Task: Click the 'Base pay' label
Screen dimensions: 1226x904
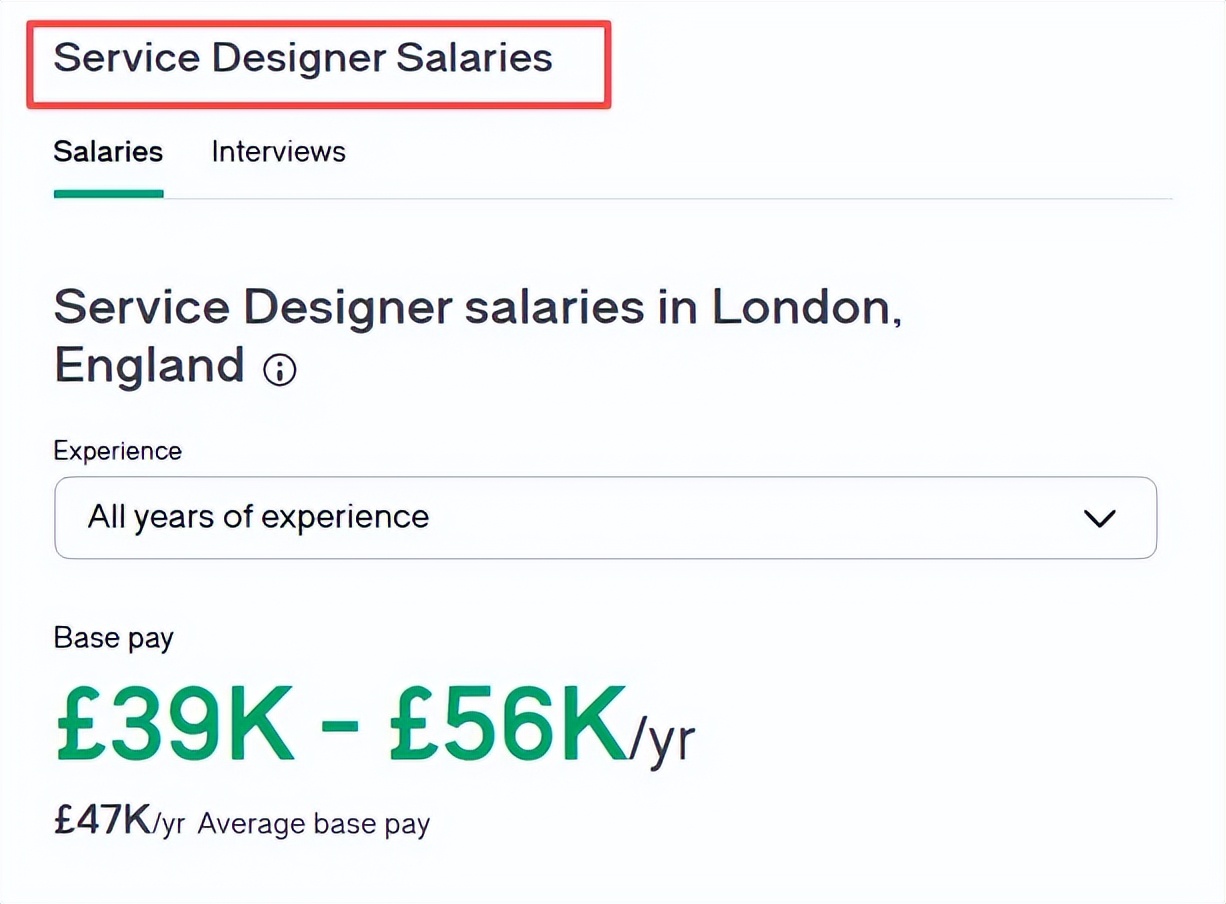Action: (113, 638)
